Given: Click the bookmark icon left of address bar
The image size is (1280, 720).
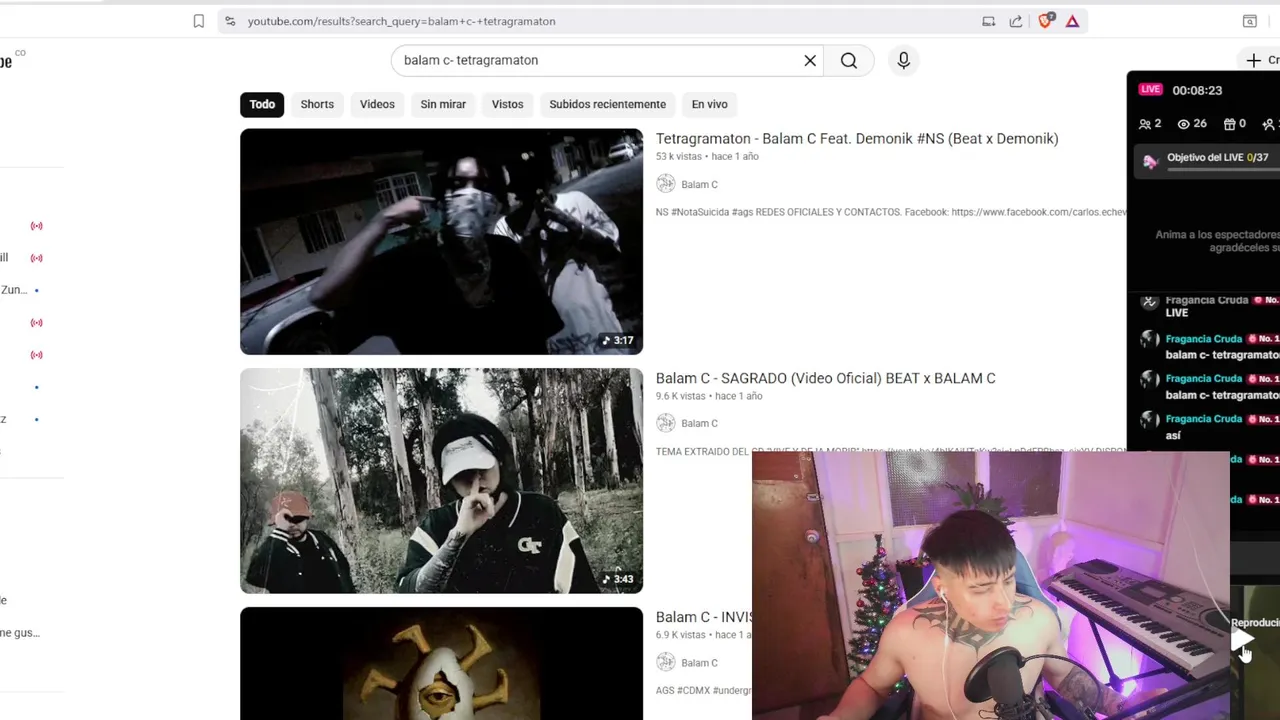Looking at the screenshot, I should [x=199, y=21].
